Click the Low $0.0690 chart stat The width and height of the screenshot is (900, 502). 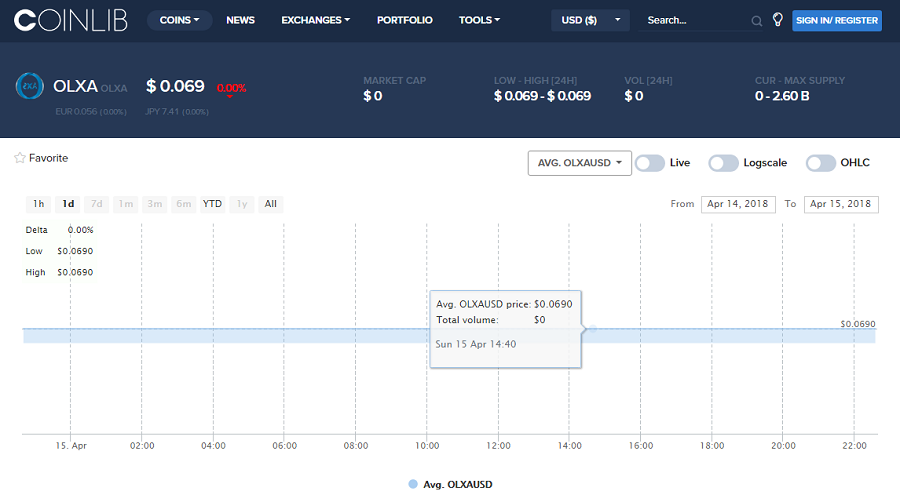(x=59, y=251)
